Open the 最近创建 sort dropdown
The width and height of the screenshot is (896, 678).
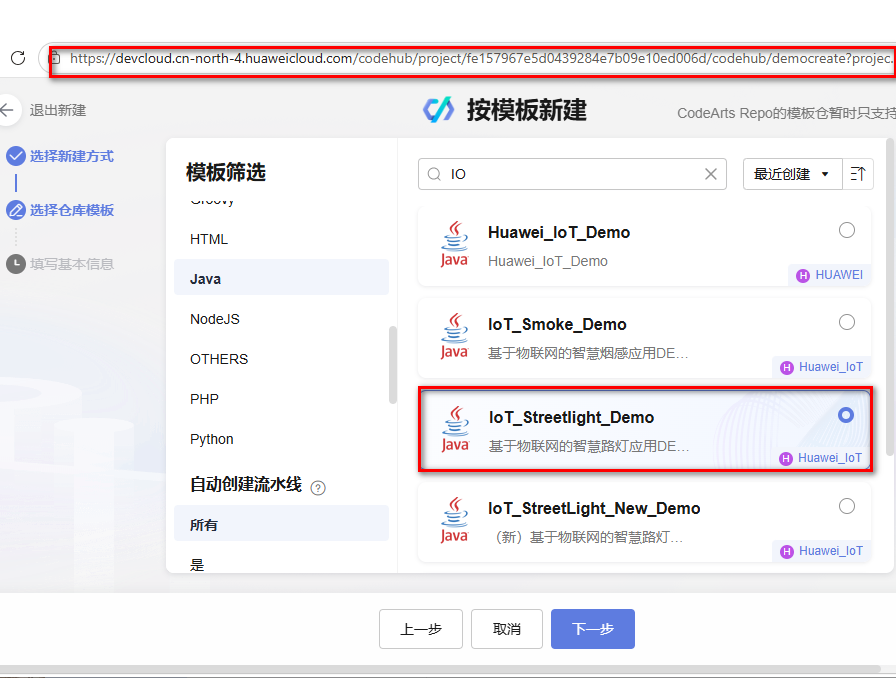pyautogui.click(x=792, y=174)
